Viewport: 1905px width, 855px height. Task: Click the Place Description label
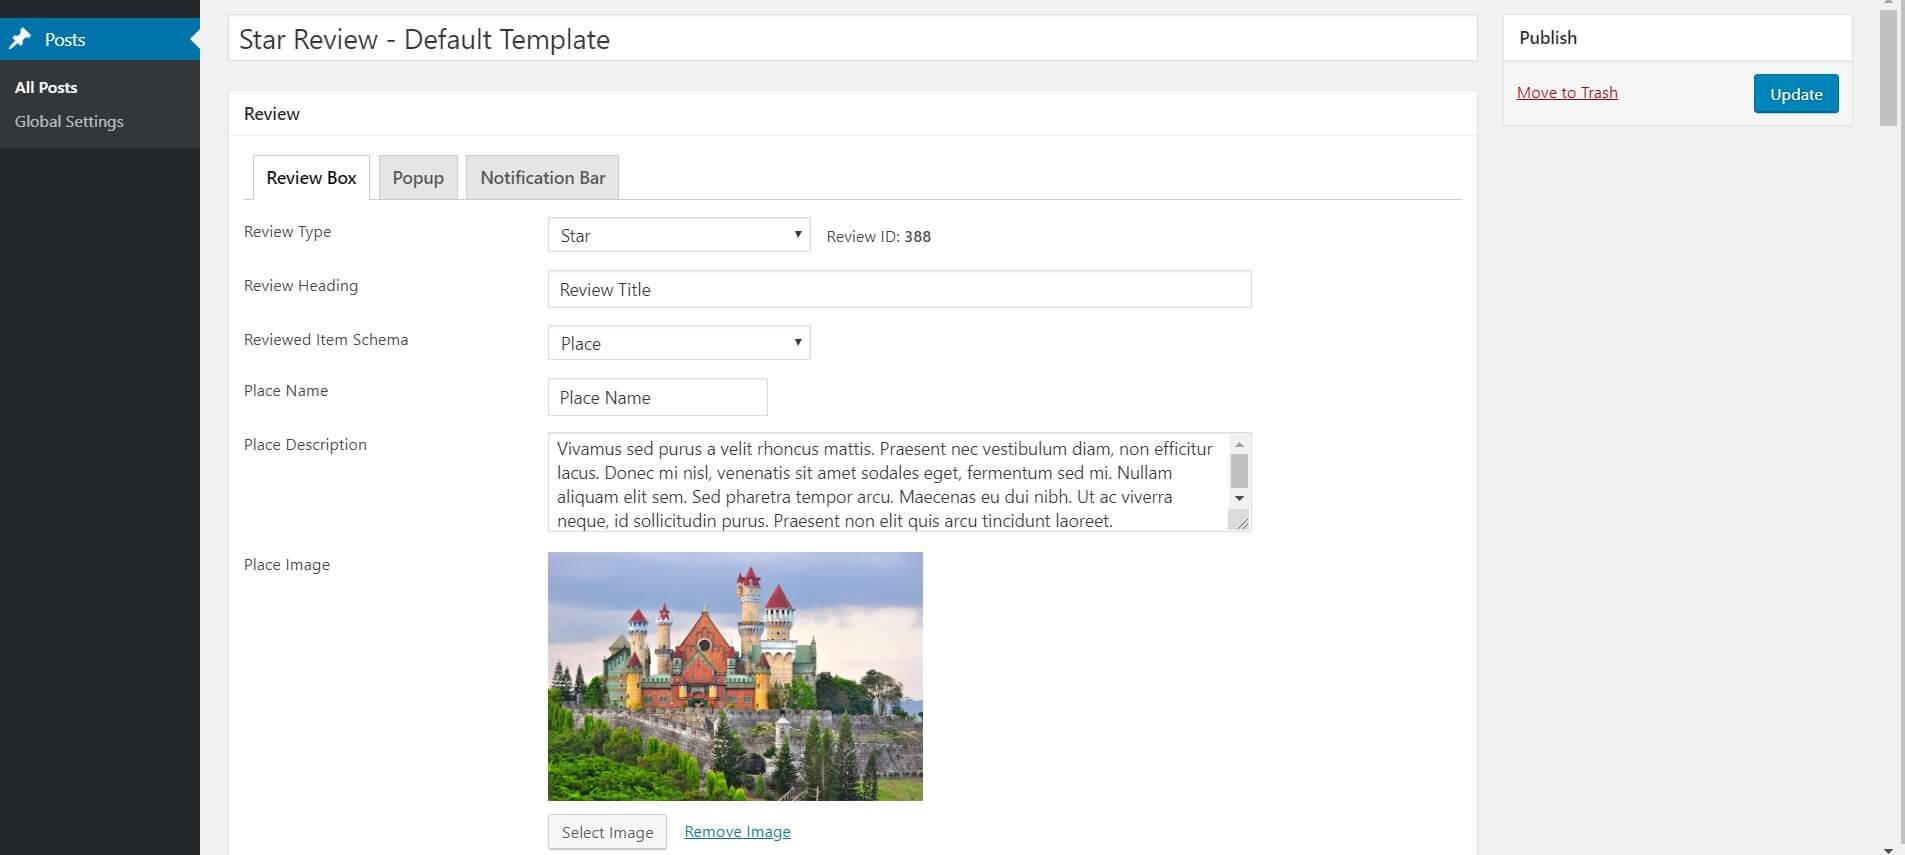point(305,444)
